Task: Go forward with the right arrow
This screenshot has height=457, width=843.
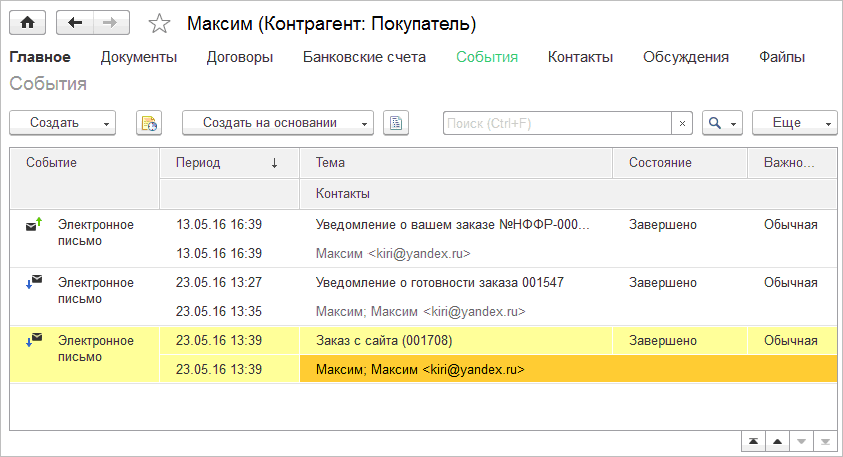Action: coord(111,23)
